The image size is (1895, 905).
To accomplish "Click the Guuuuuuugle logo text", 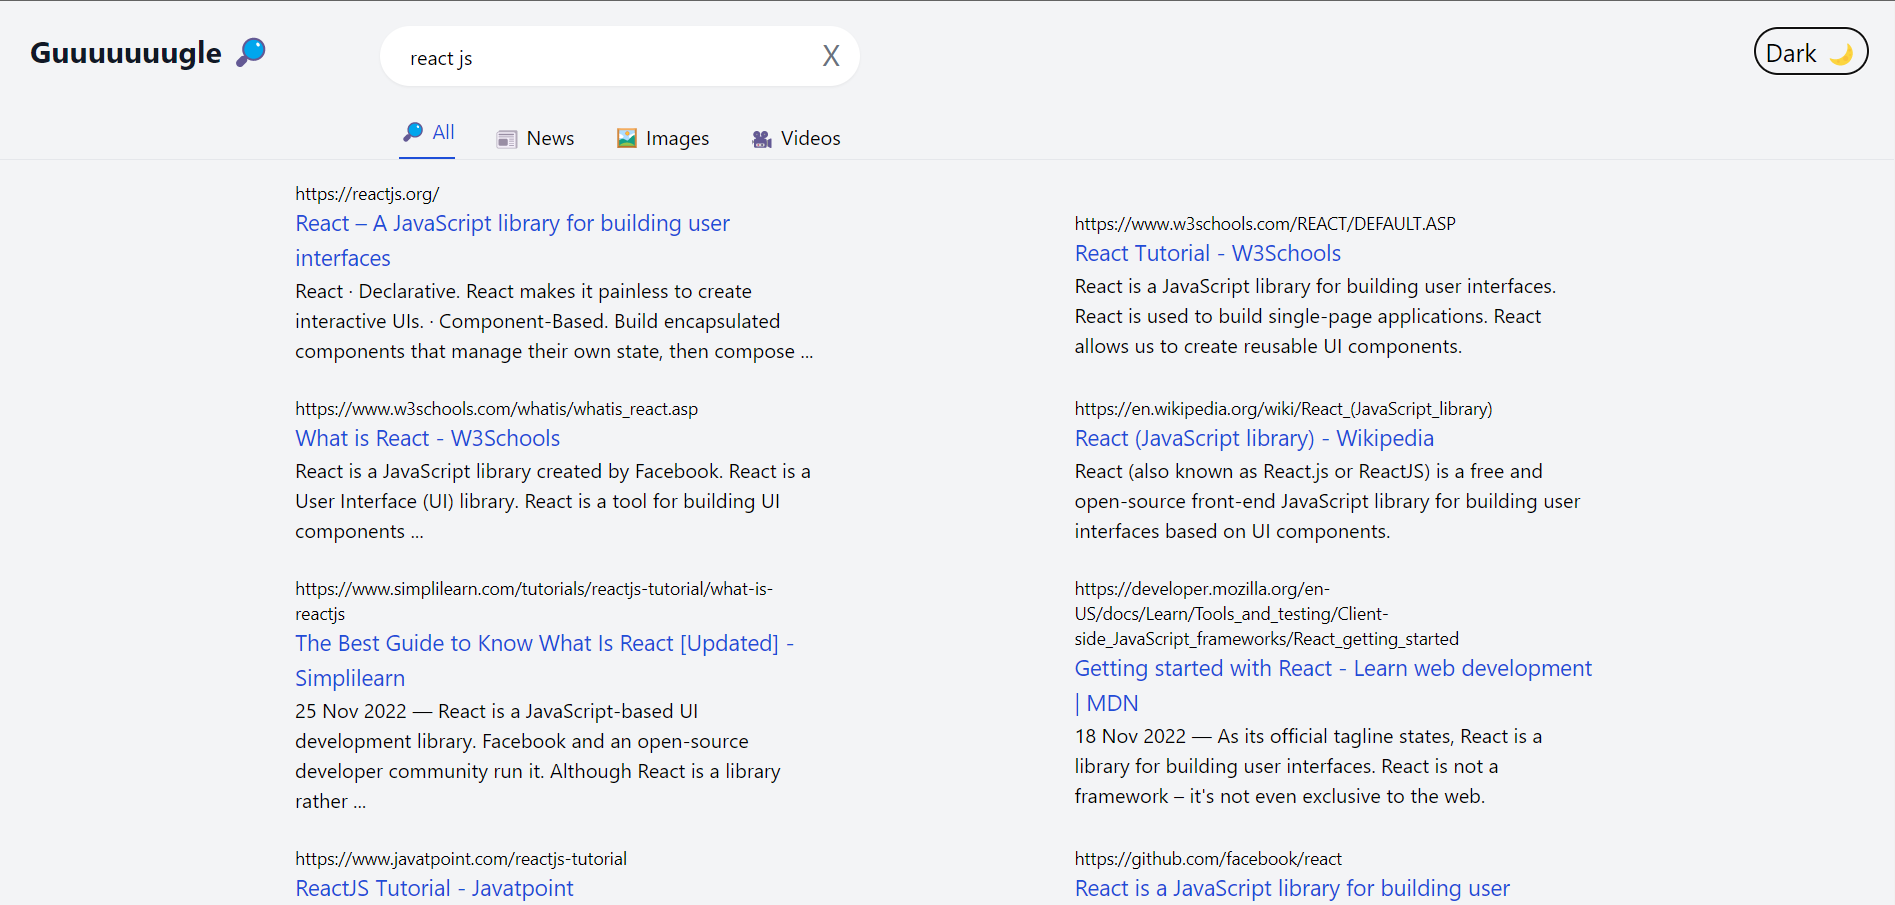I will pos(126,53).
